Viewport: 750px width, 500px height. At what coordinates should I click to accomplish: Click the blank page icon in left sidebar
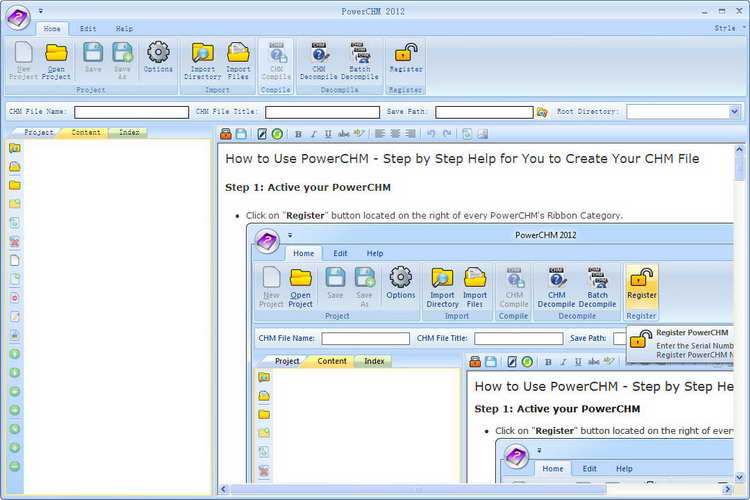pyautogui.click(x=15, y=260)
